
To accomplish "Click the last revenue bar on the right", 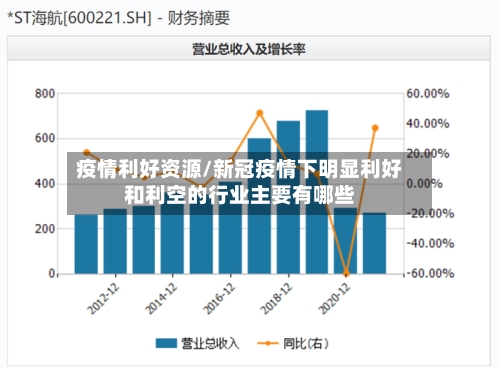I will point(374,243).
